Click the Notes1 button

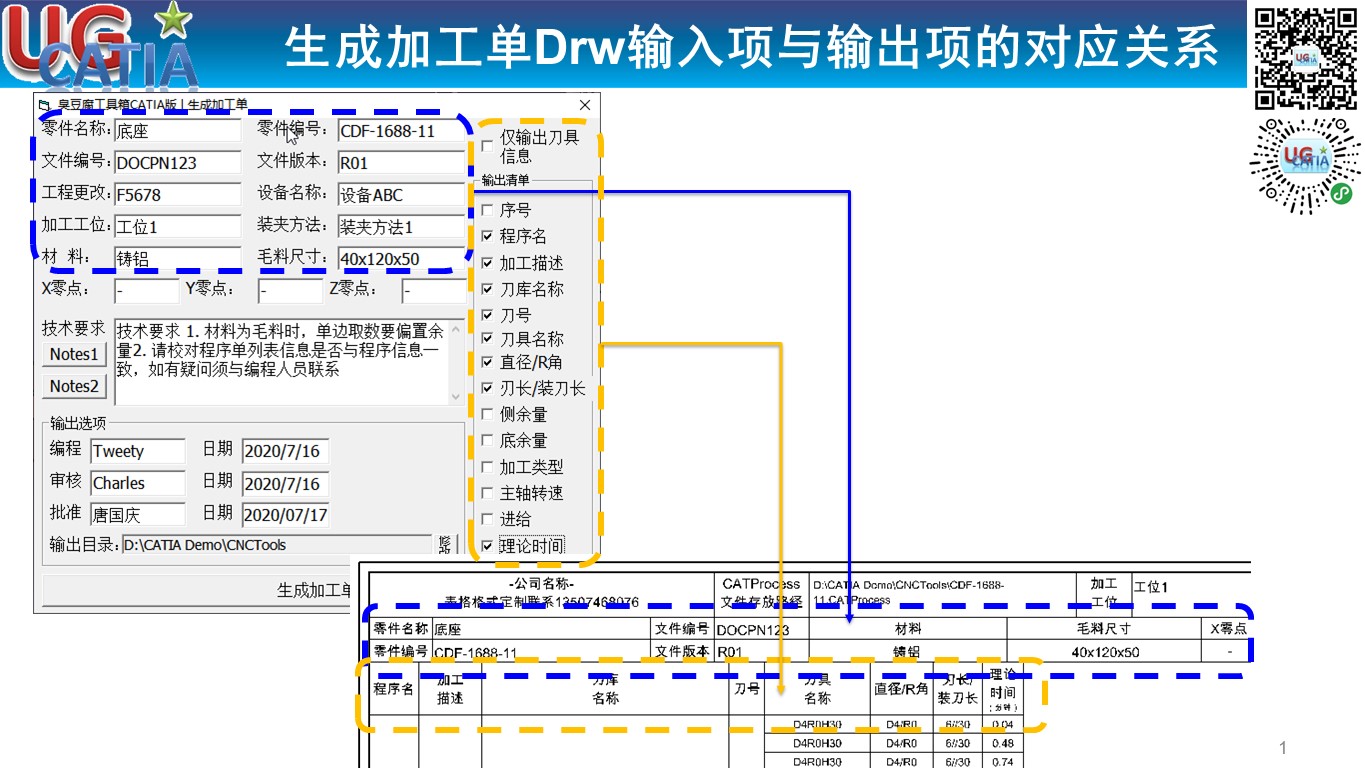pyautogui.click(x=75, y=354)
